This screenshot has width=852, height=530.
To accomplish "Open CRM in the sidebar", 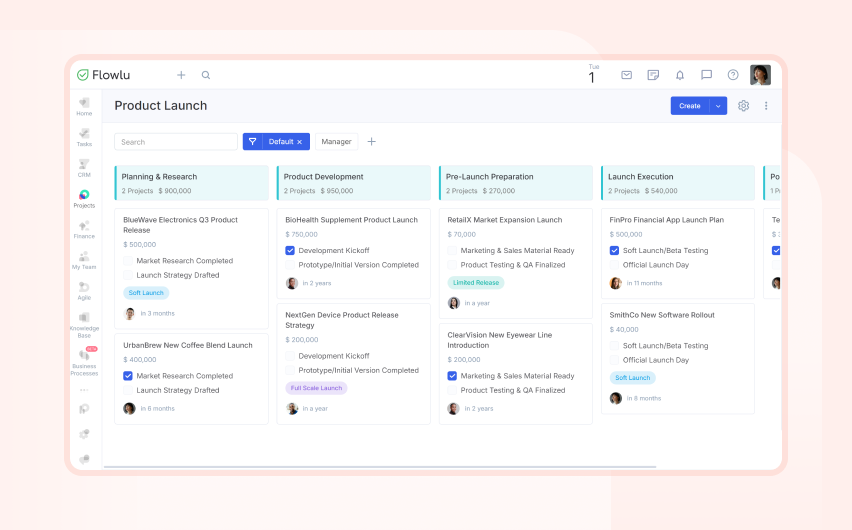I will coord(84,168).
